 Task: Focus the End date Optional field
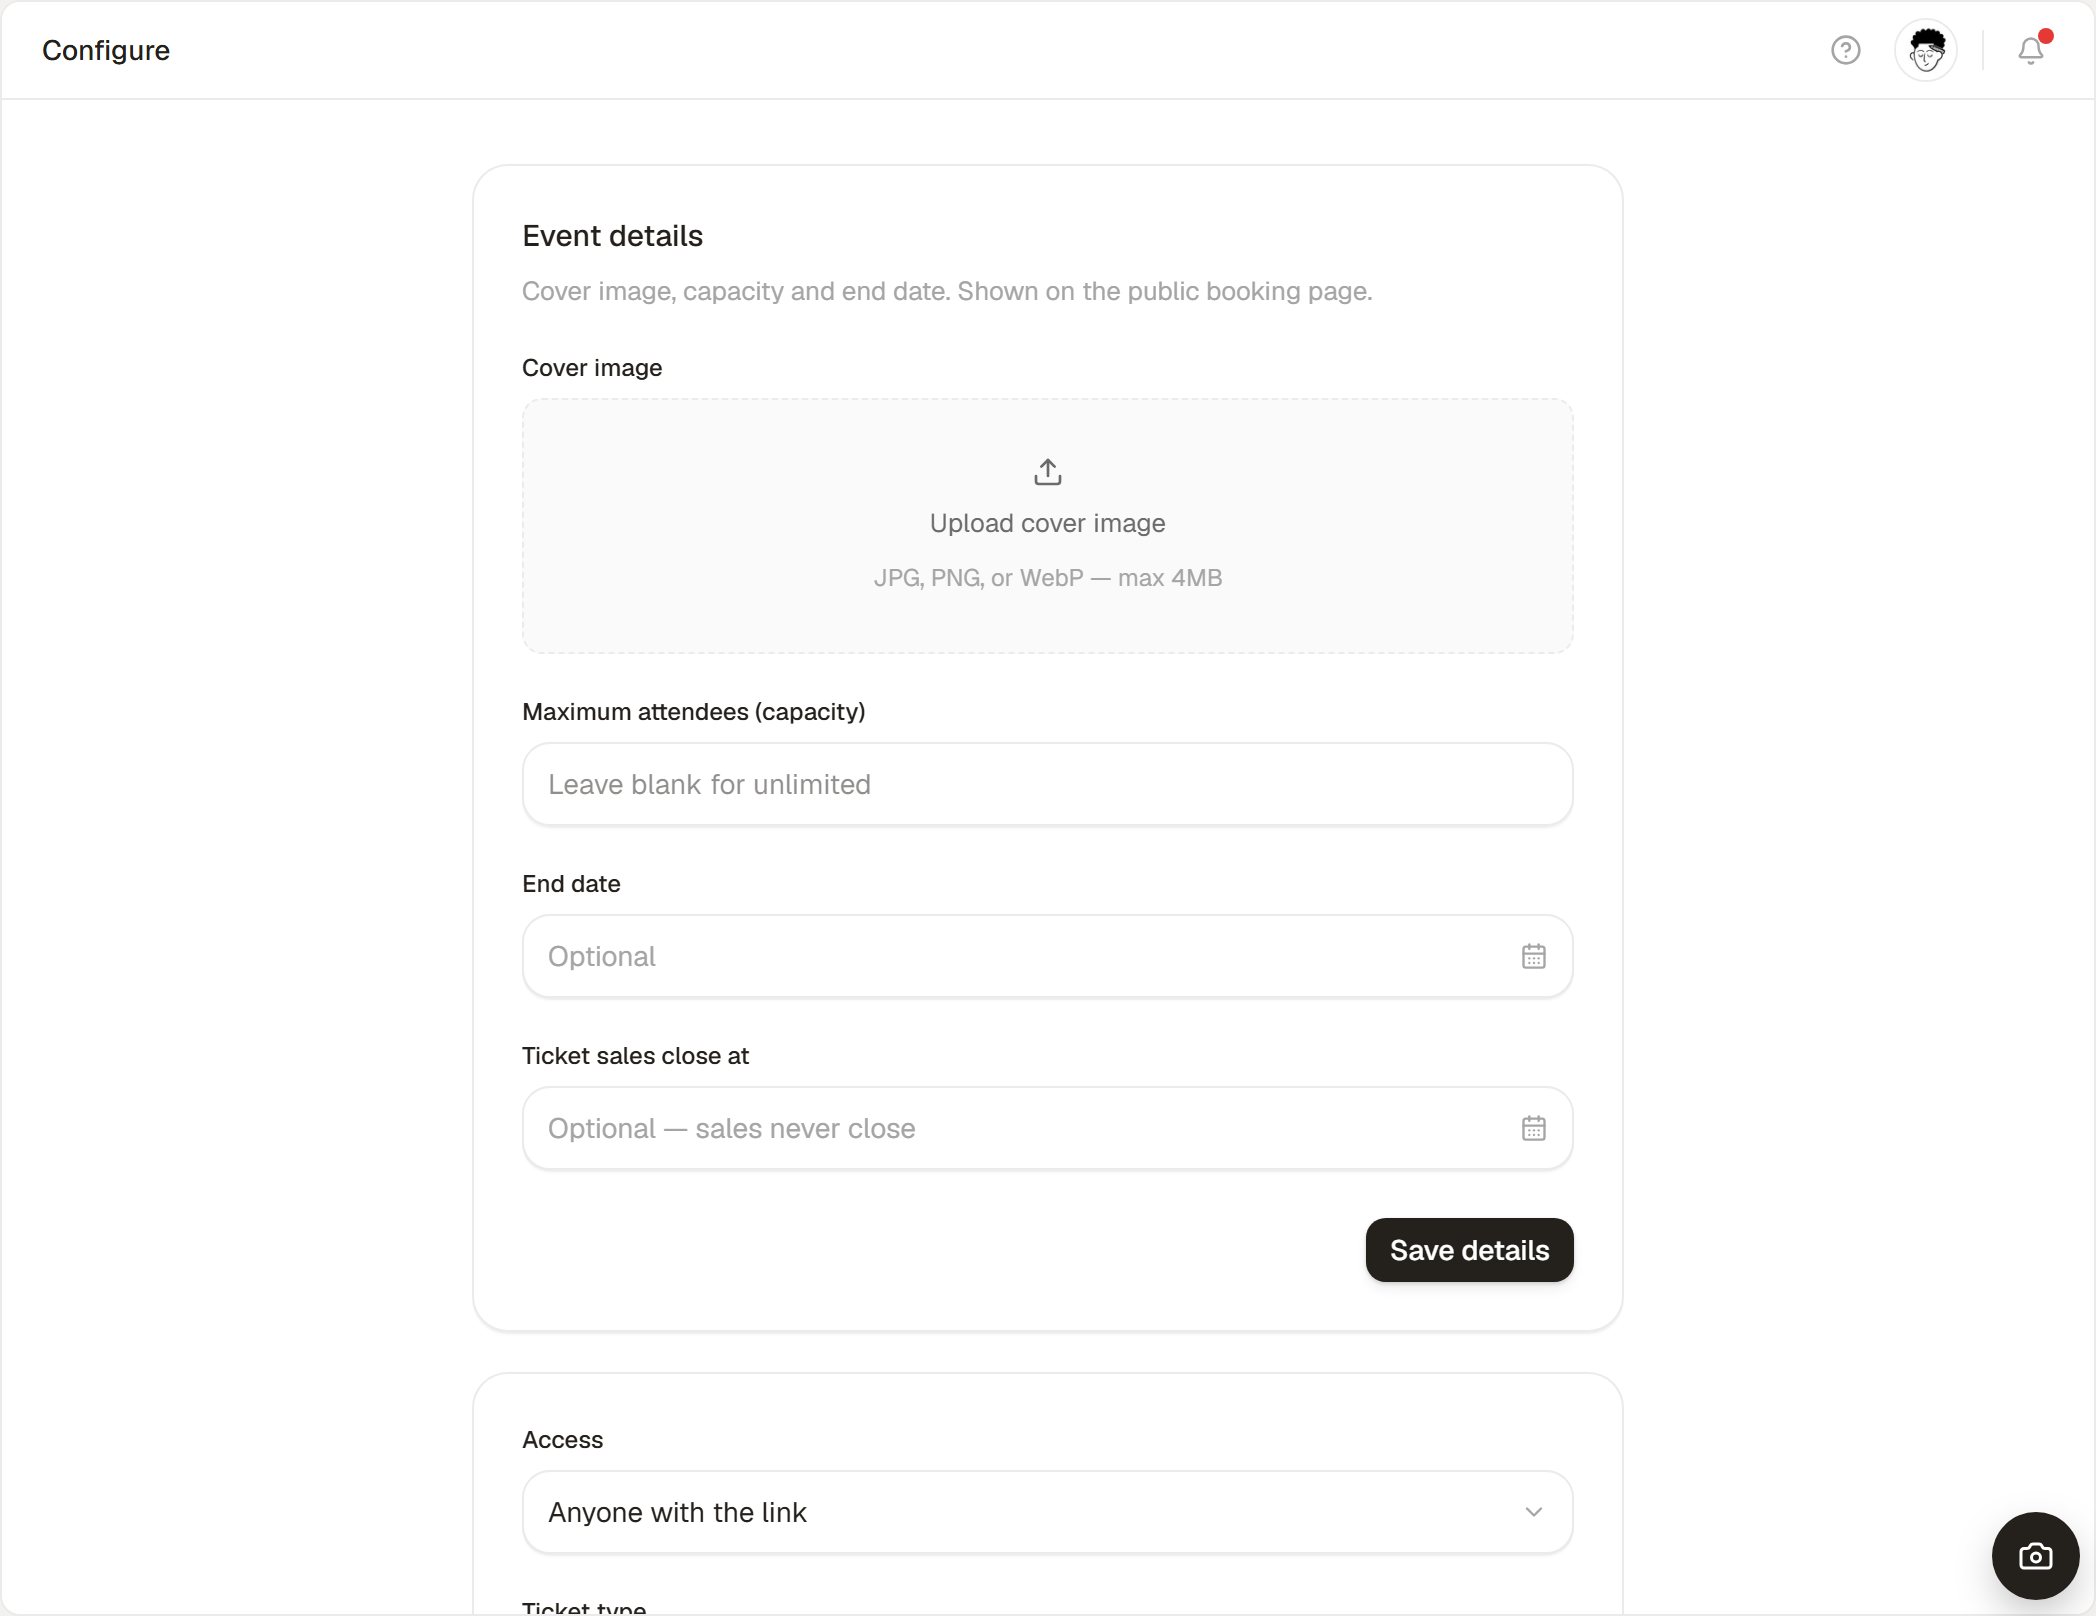(x=1047, y=956)
